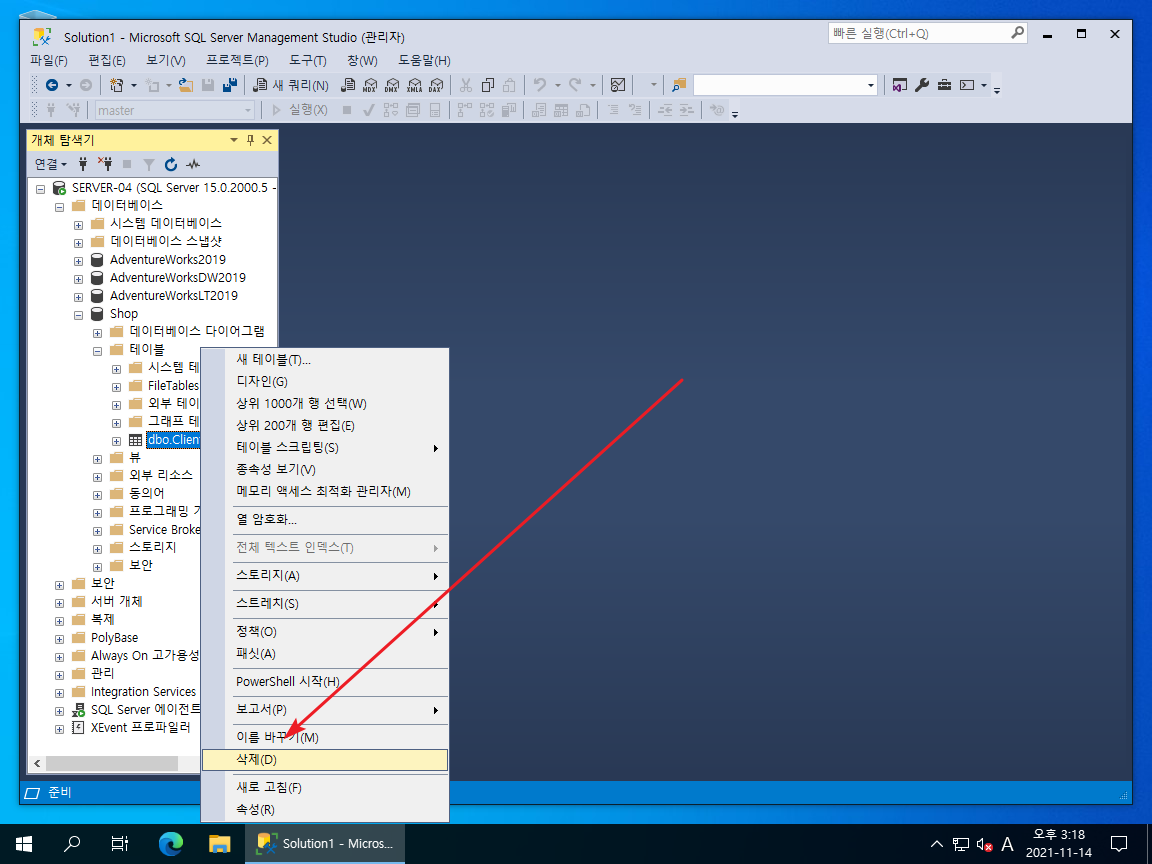Click the 빠른 실행 quick launch box
1152x864 pixels.
click(927, 33)
